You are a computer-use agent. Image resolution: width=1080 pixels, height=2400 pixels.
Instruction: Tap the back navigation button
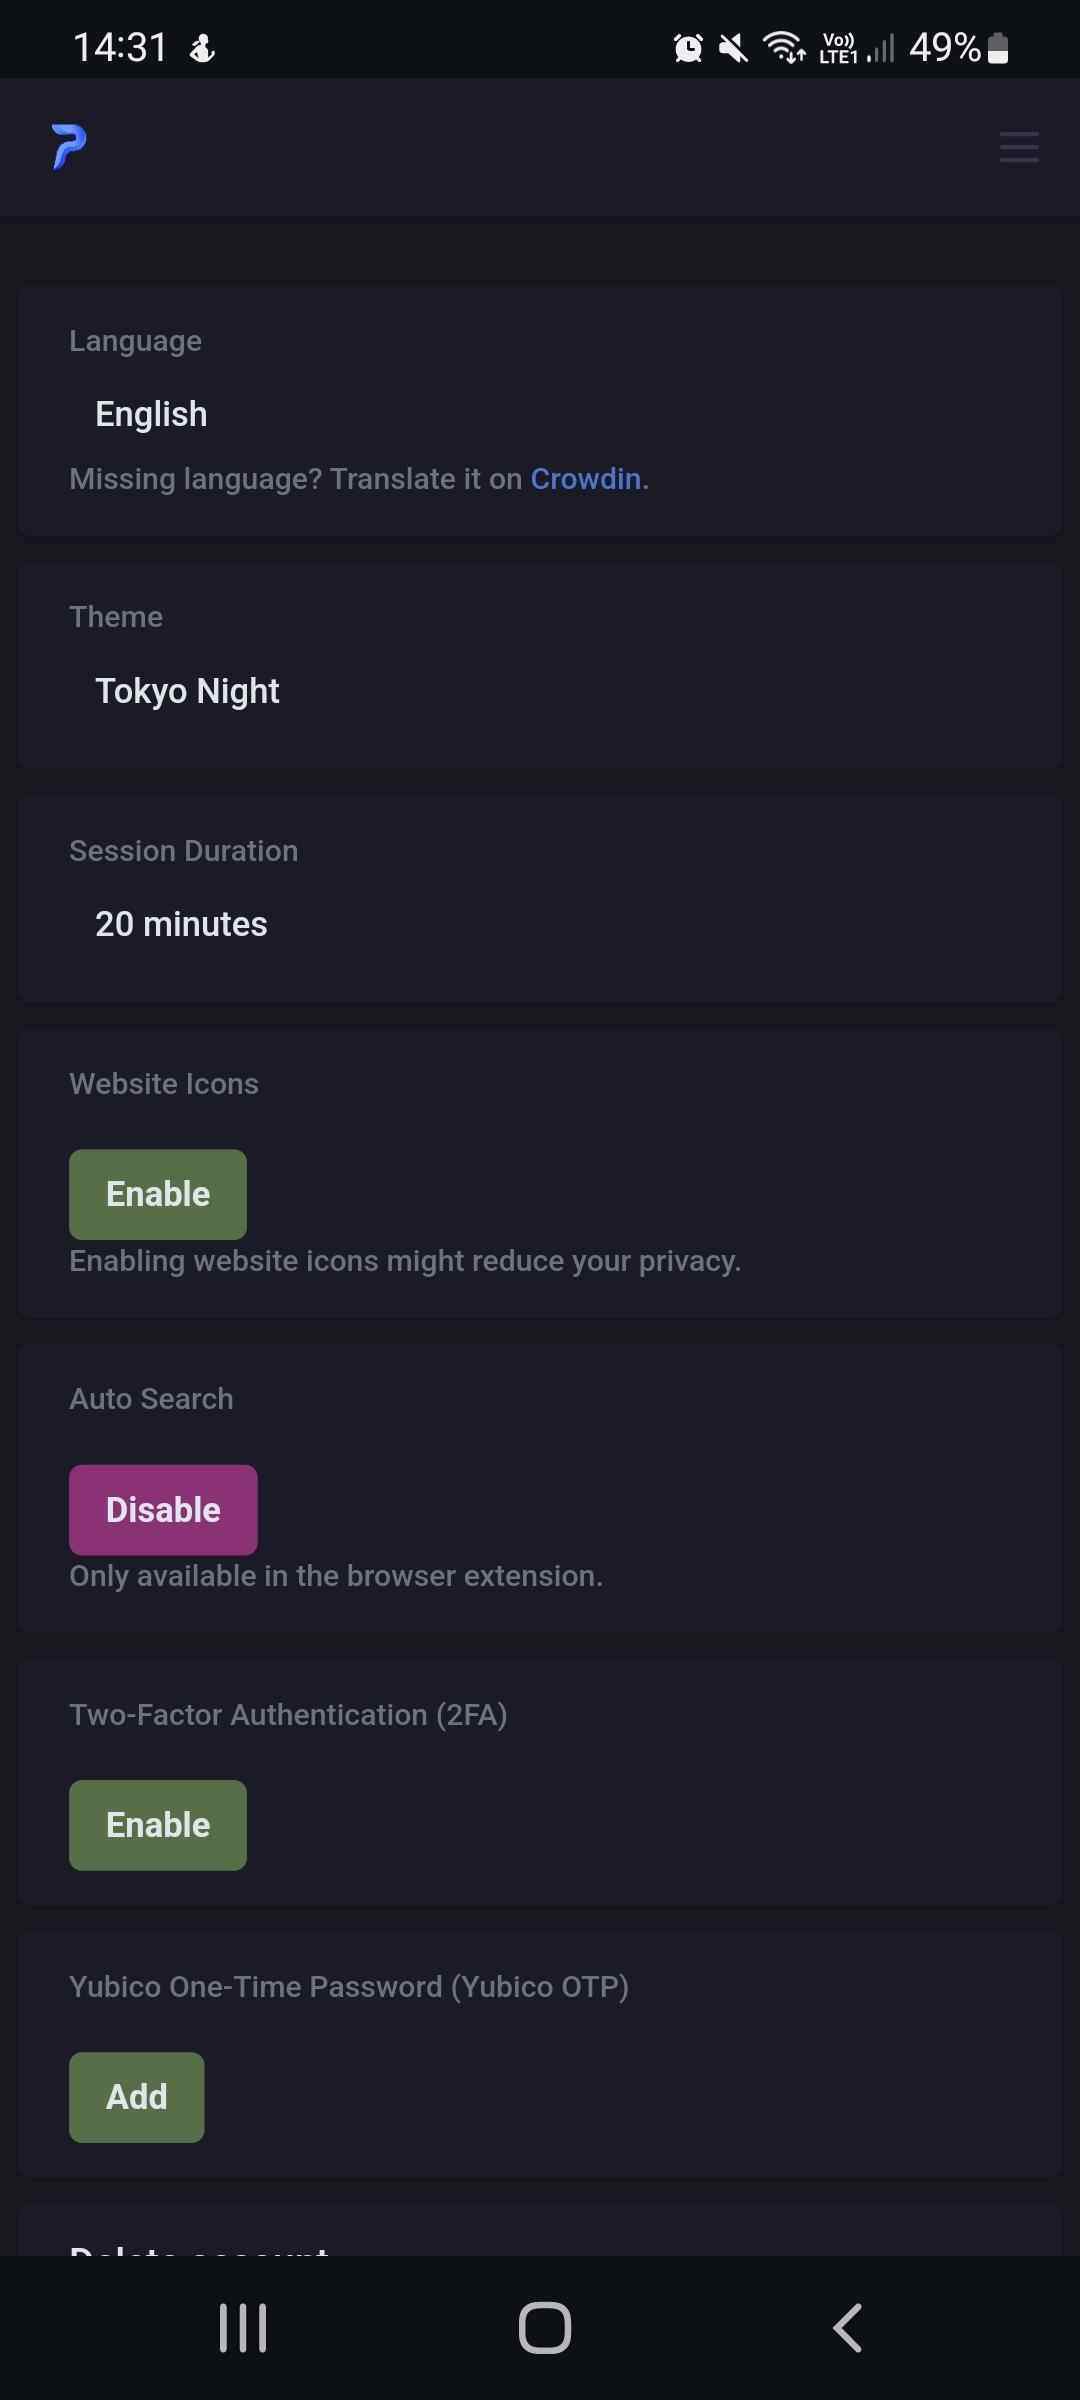point(846,2326)
